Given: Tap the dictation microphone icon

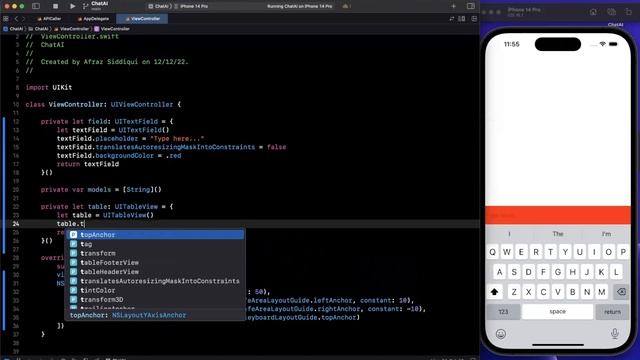Looking at the screenshot, I should coord(615,334).
